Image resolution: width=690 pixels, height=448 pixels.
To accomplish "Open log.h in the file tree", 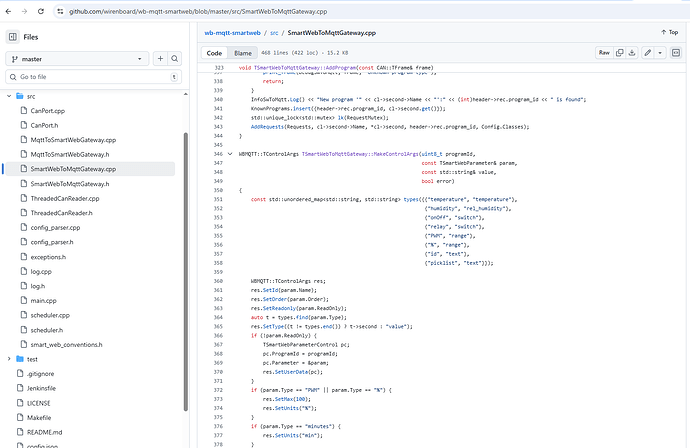I will coord(37,286).
